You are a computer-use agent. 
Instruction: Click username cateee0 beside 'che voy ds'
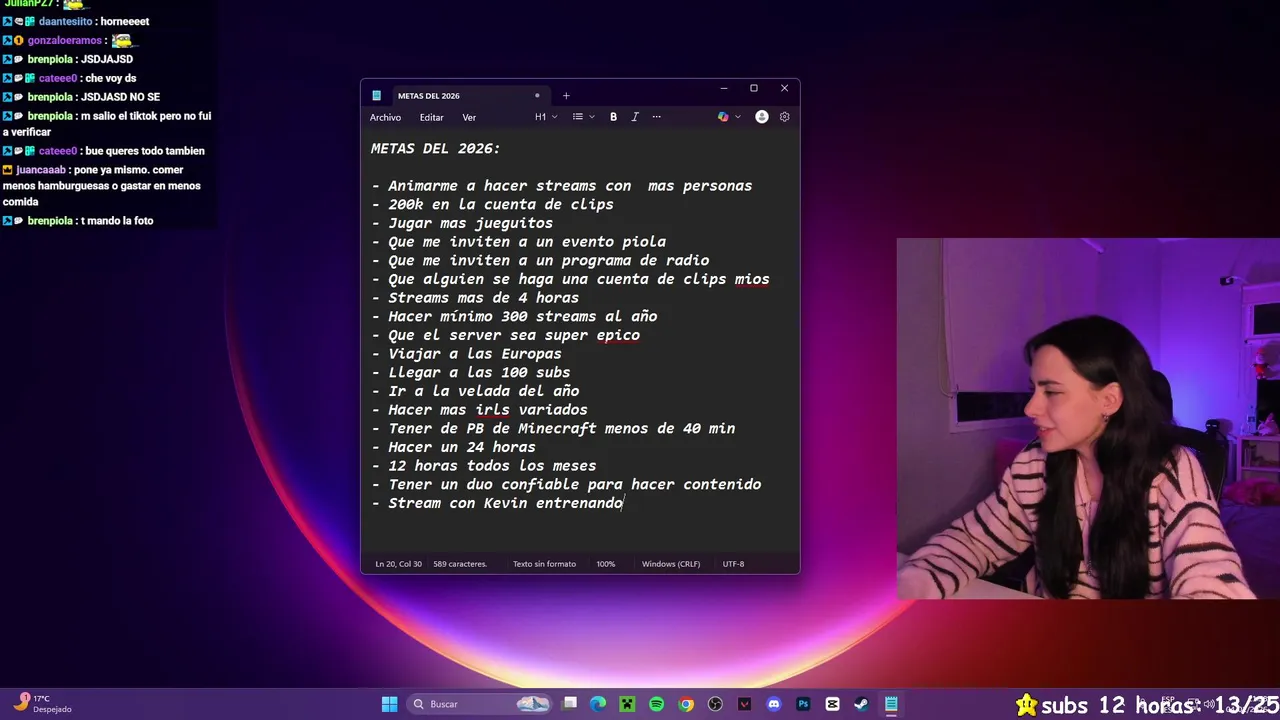point(58,78)
